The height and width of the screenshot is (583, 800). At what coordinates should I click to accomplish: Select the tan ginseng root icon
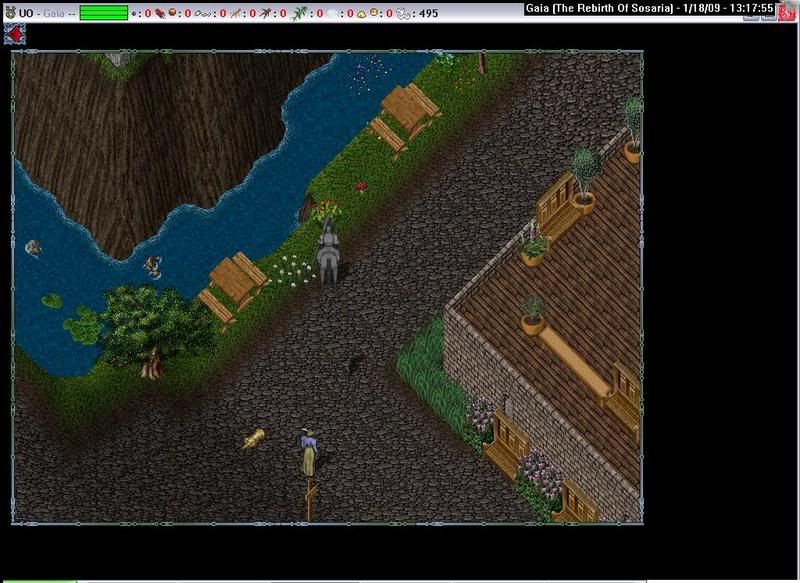[x=235, y=13]
